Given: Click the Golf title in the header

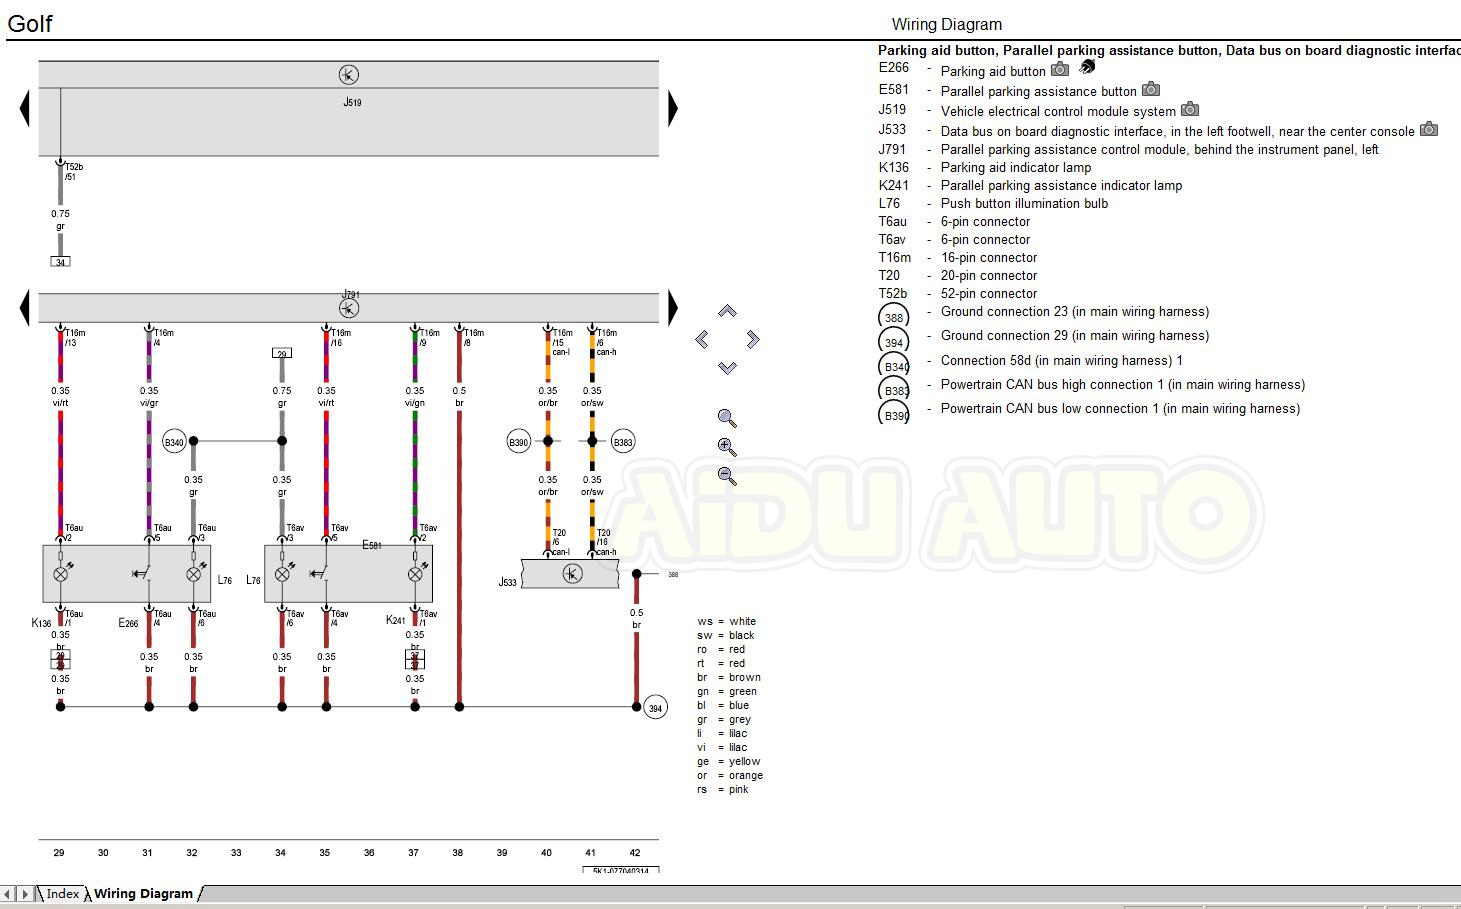Looking at the screenshot, I should coord(30,23).
